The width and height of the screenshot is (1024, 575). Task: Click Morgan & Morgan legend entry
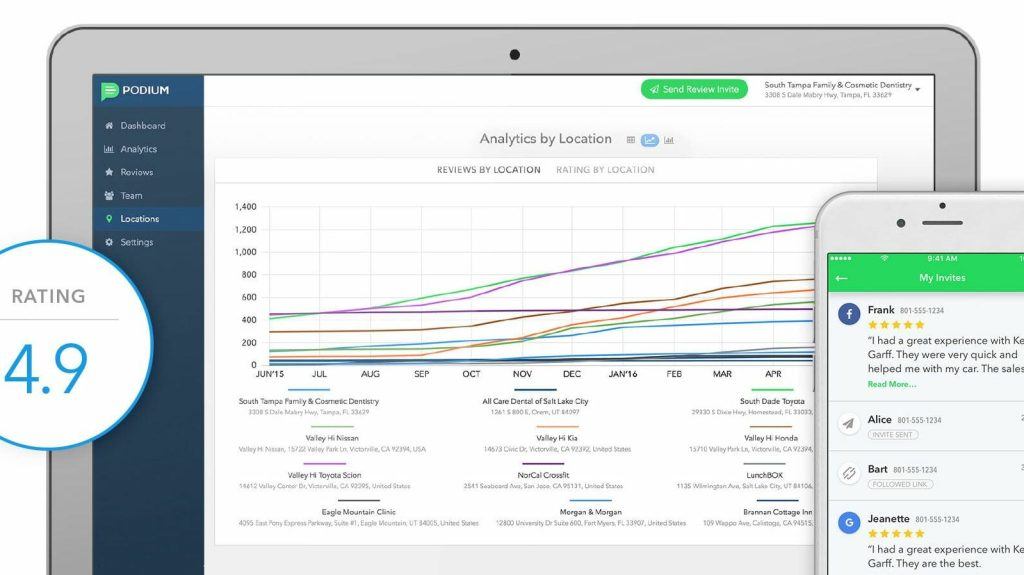(x=590, y=512)
